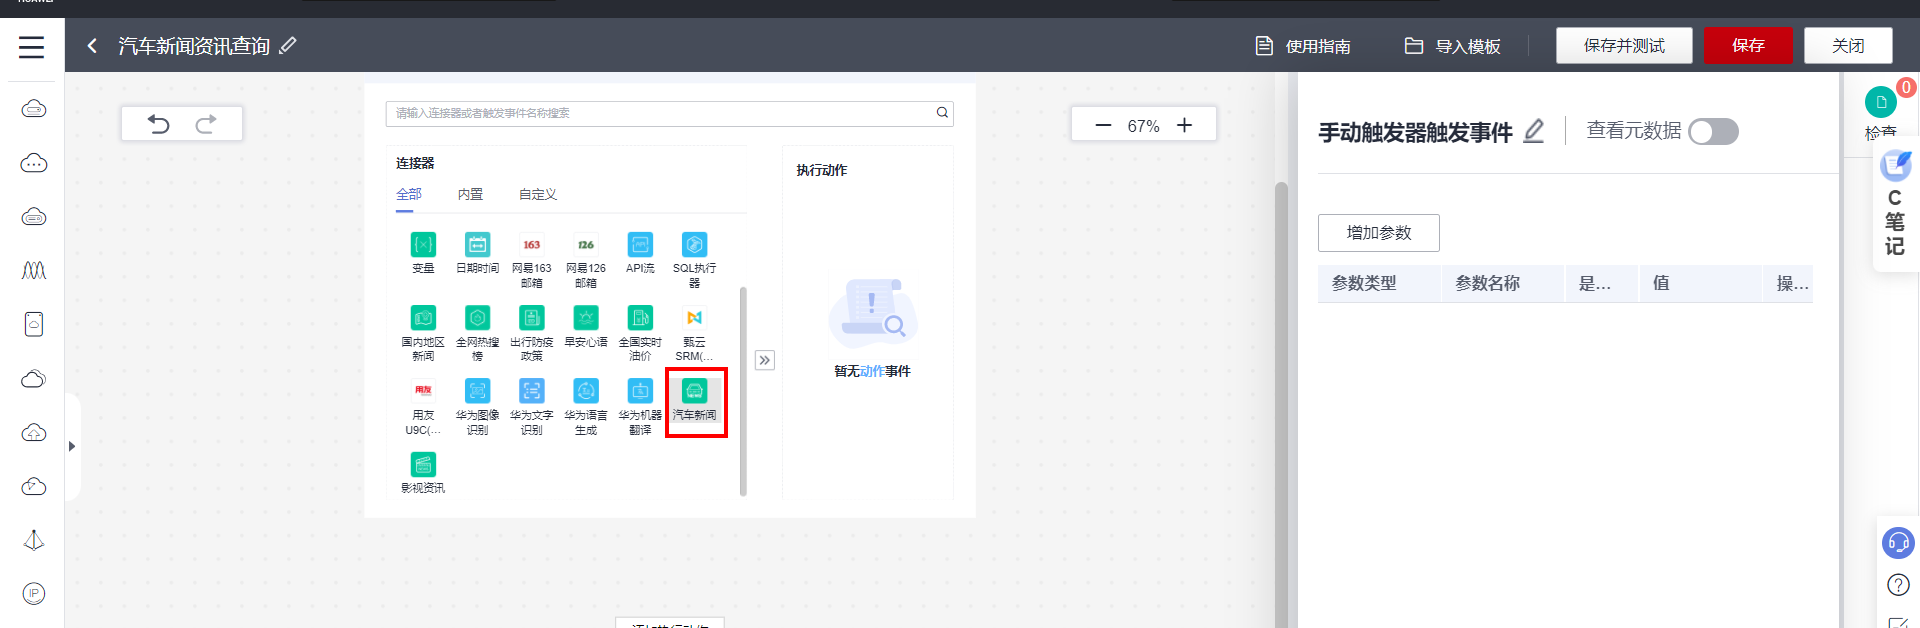This screenshot has height=628, width=1920.
Task: Select the 变量 connector icon
Action: click(x=423, y=245)
